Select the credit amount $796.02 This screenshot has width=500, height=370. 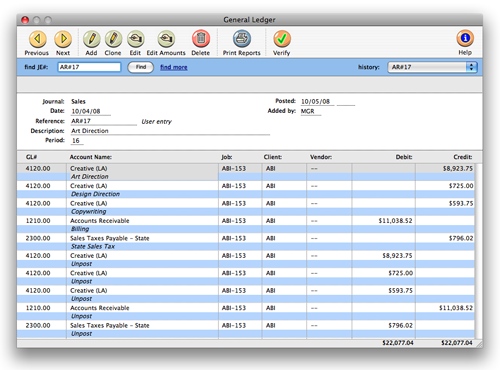[x=461, y=238]
